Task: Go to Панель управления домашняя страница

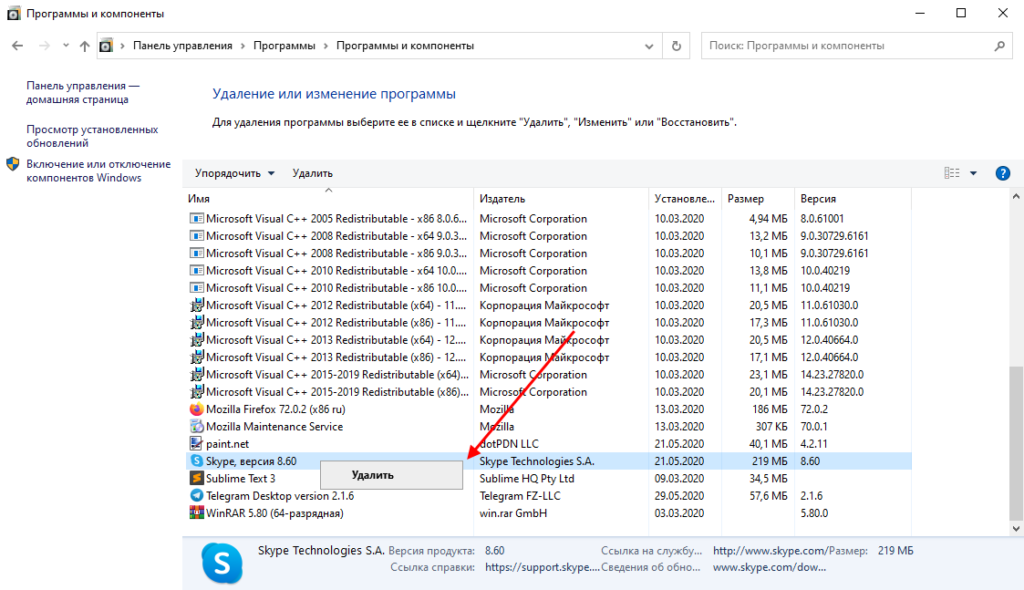Action: click(83, 93)
